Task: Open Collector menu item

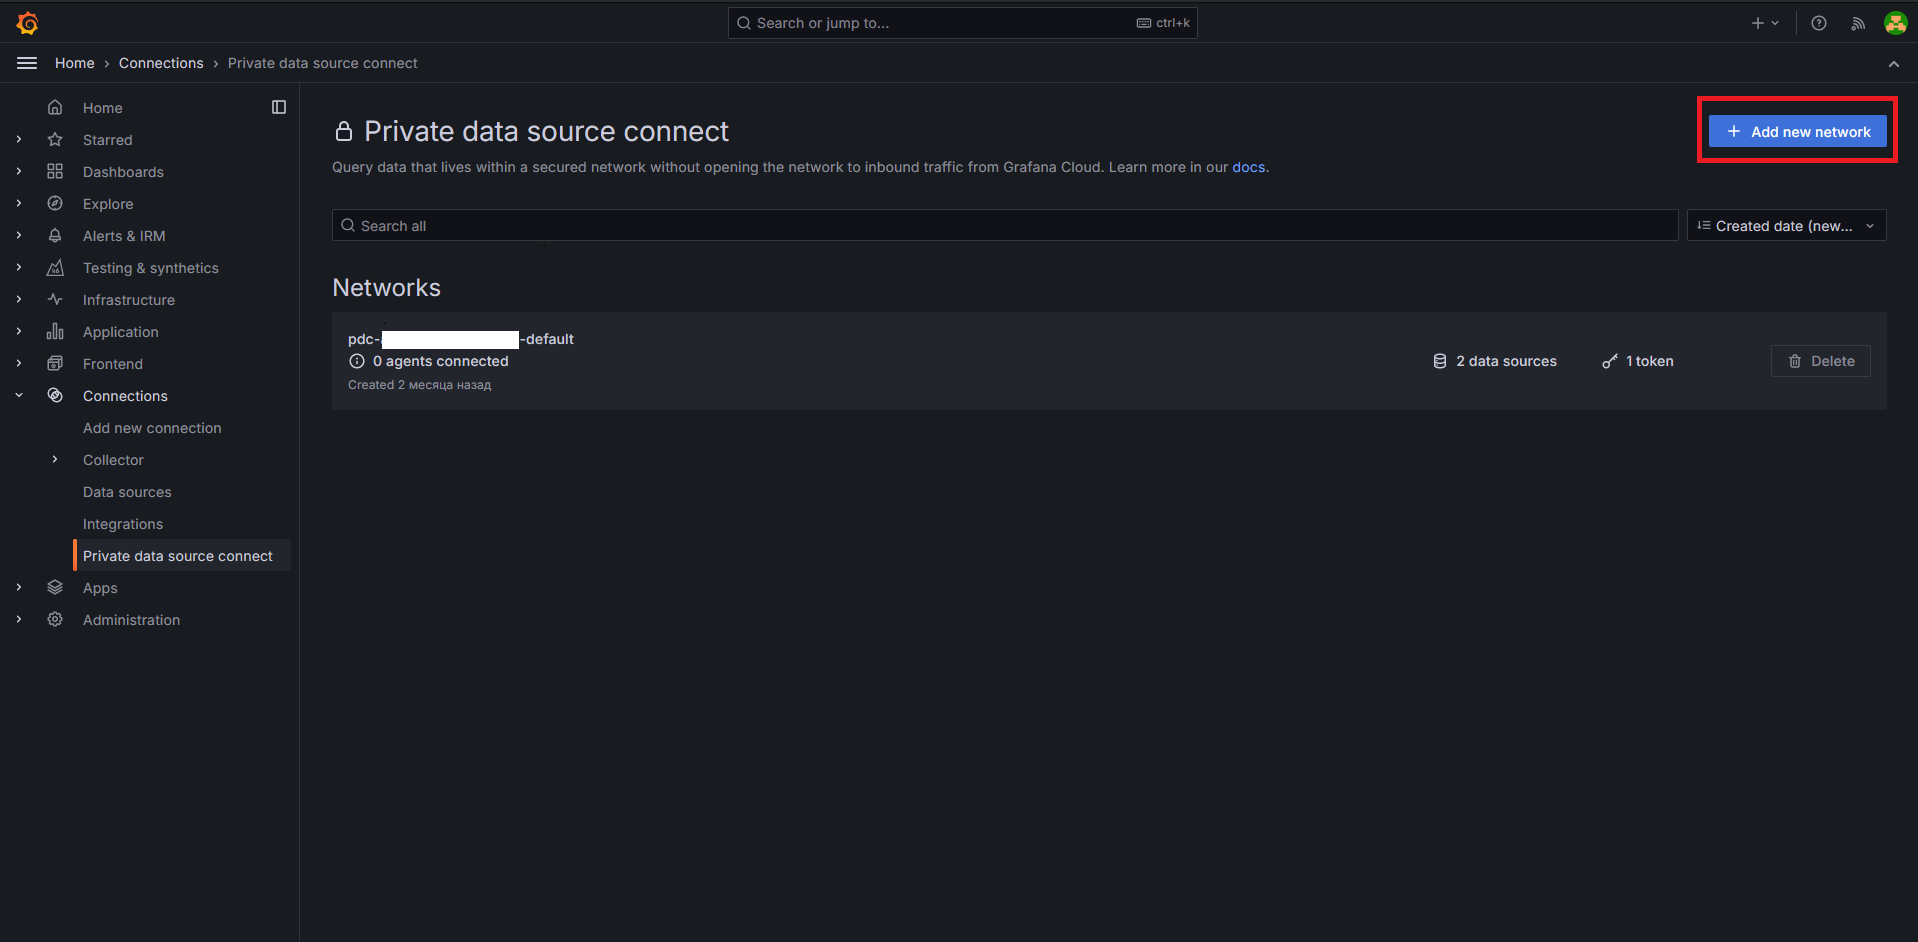Action: pos(113,460)
